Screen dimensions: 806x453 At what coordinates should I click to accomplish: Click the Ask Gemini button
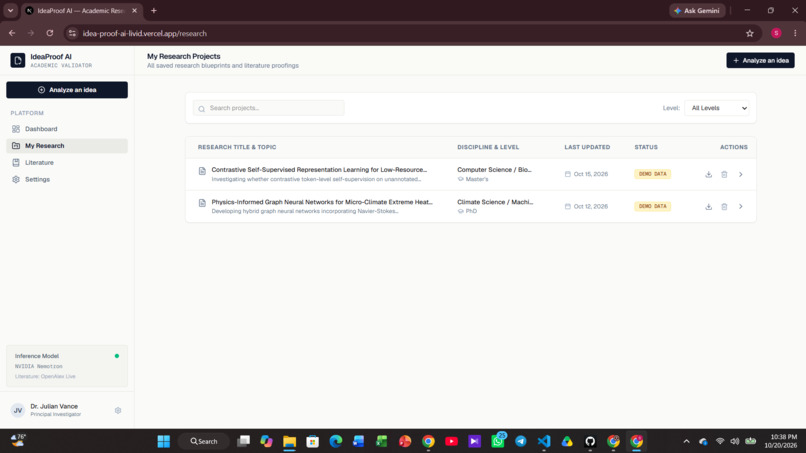coord(697,10)
